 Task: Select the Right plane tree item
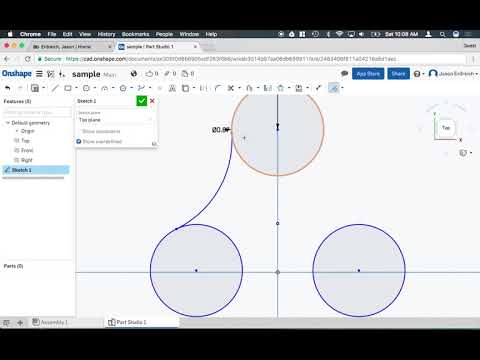tap(27, 160)
